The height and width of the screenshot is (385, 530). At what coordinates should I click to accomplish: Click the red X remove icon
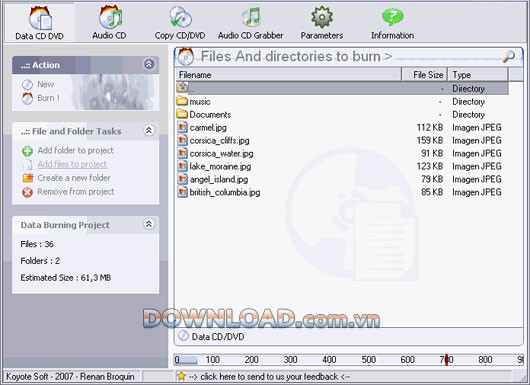(x=27, y=192)
